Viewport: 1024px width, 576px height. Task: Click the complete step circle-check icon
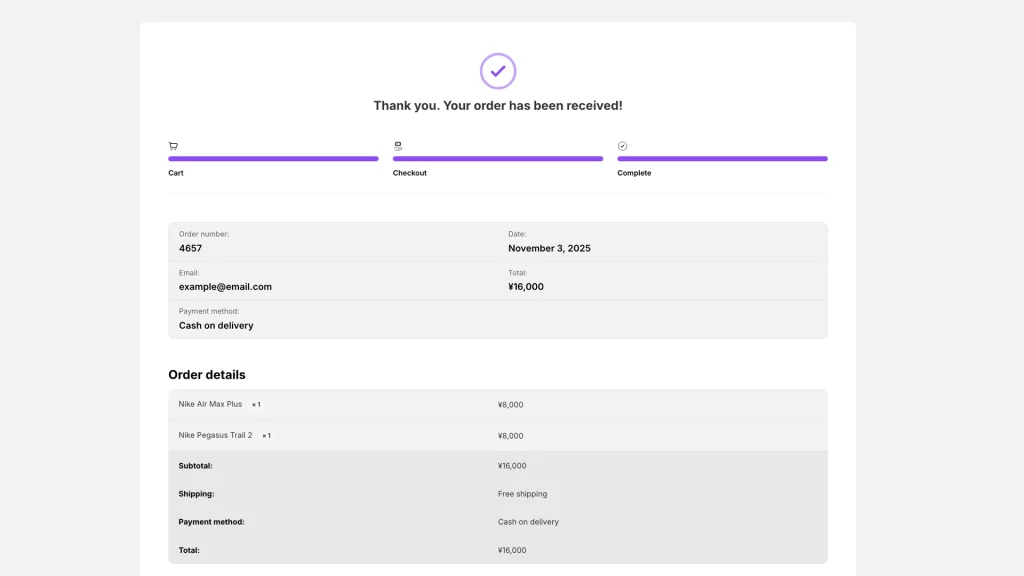click(622, 146)
